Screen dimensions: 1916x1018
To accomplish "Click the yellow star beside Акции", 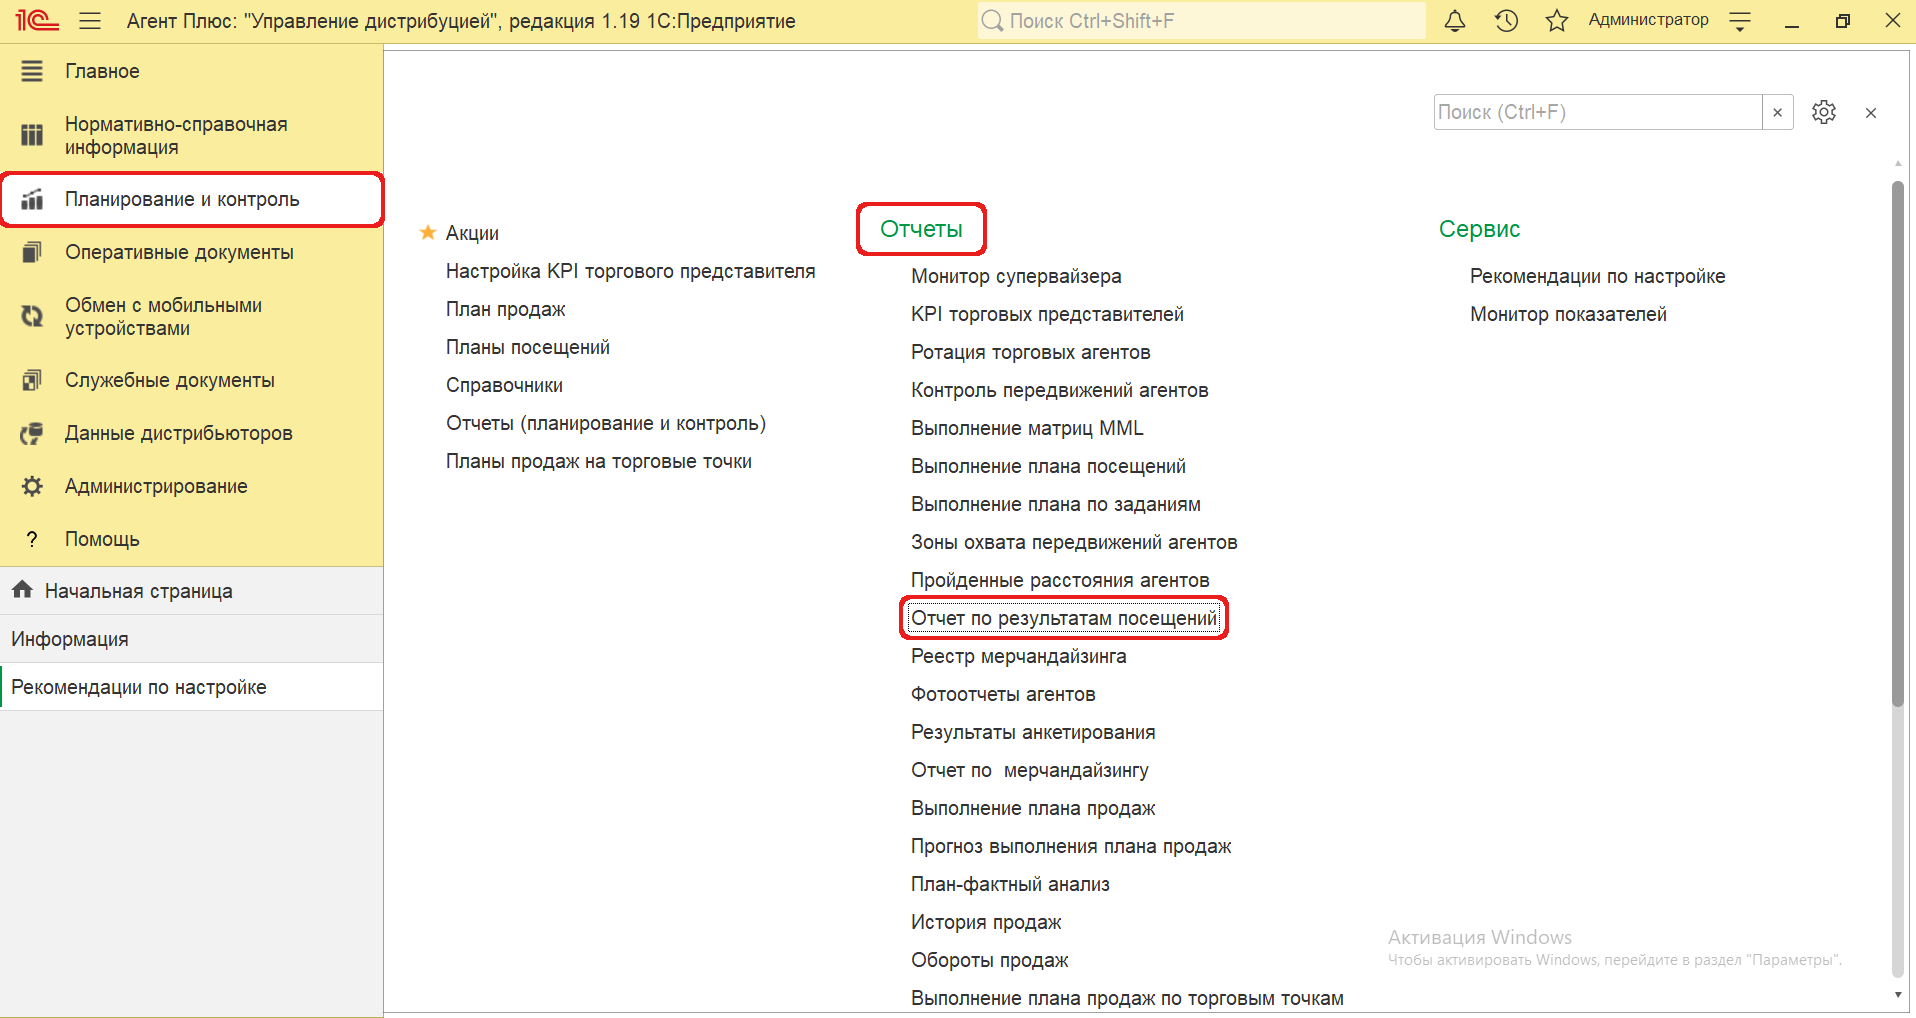I will pyautogui.click(x=428, y=233).
